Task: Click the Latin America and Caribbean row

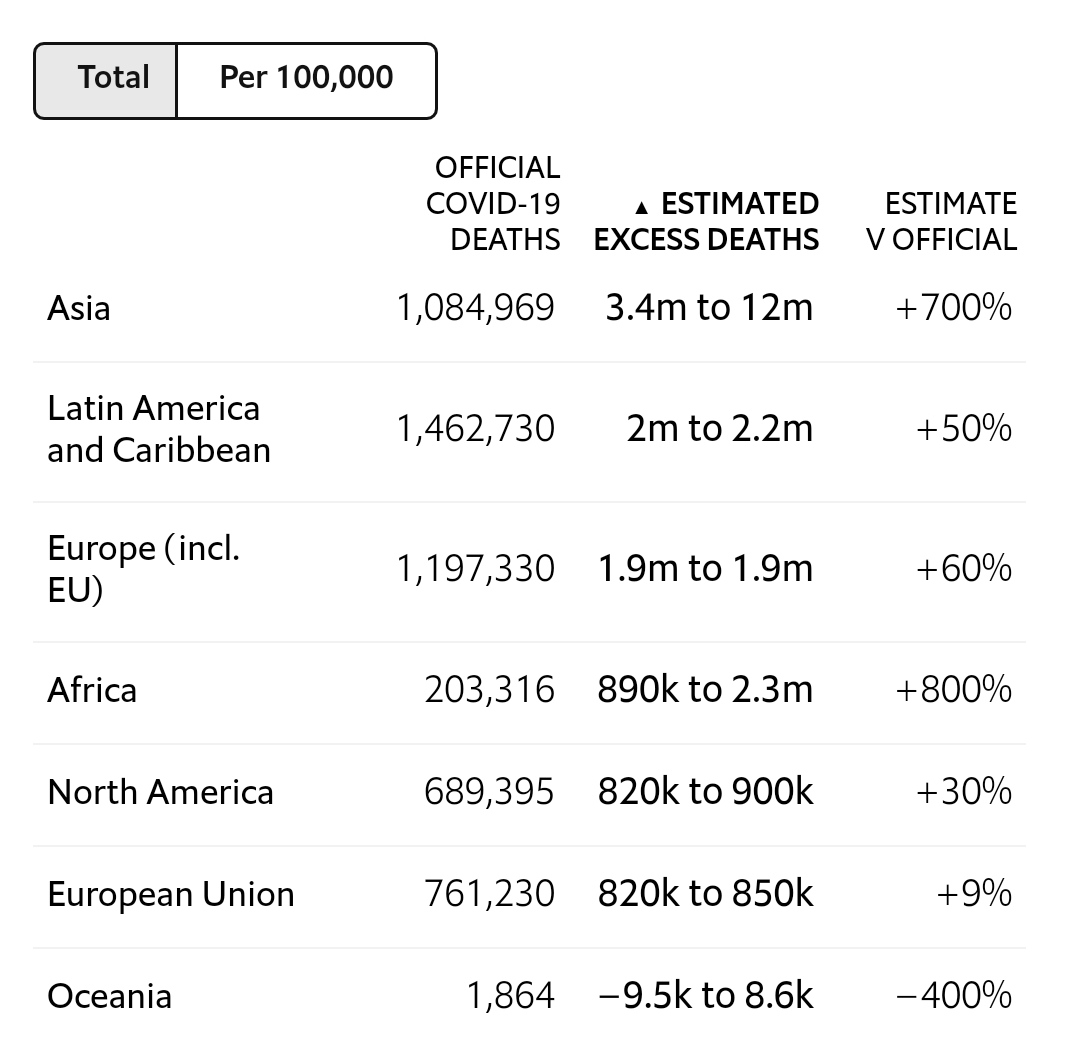Action: pyautogui.click(x=158, y=429)
